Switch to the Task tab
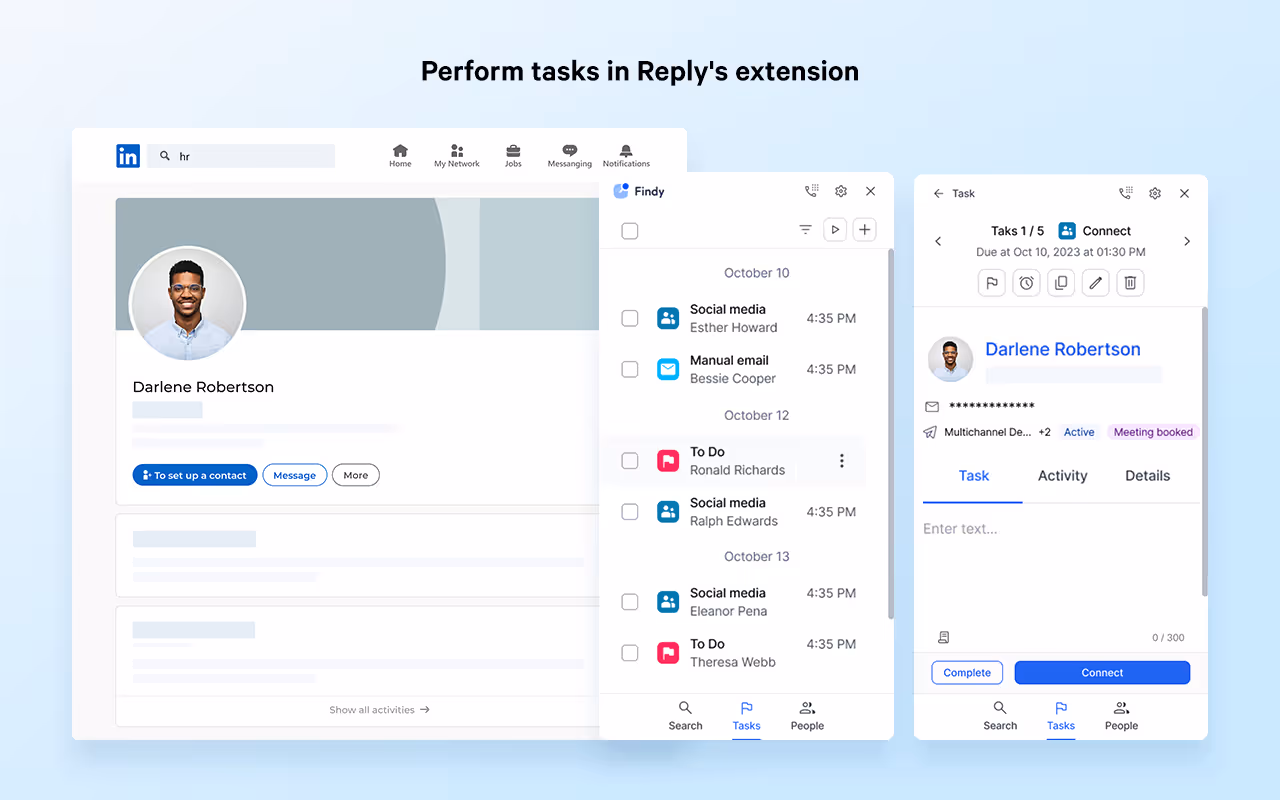 click(973, 476)
